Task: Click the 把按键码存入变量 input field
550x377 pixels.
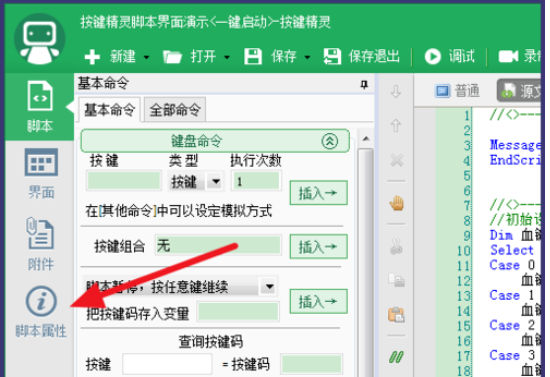Action: pyautogui.click(x=238, y=312)
